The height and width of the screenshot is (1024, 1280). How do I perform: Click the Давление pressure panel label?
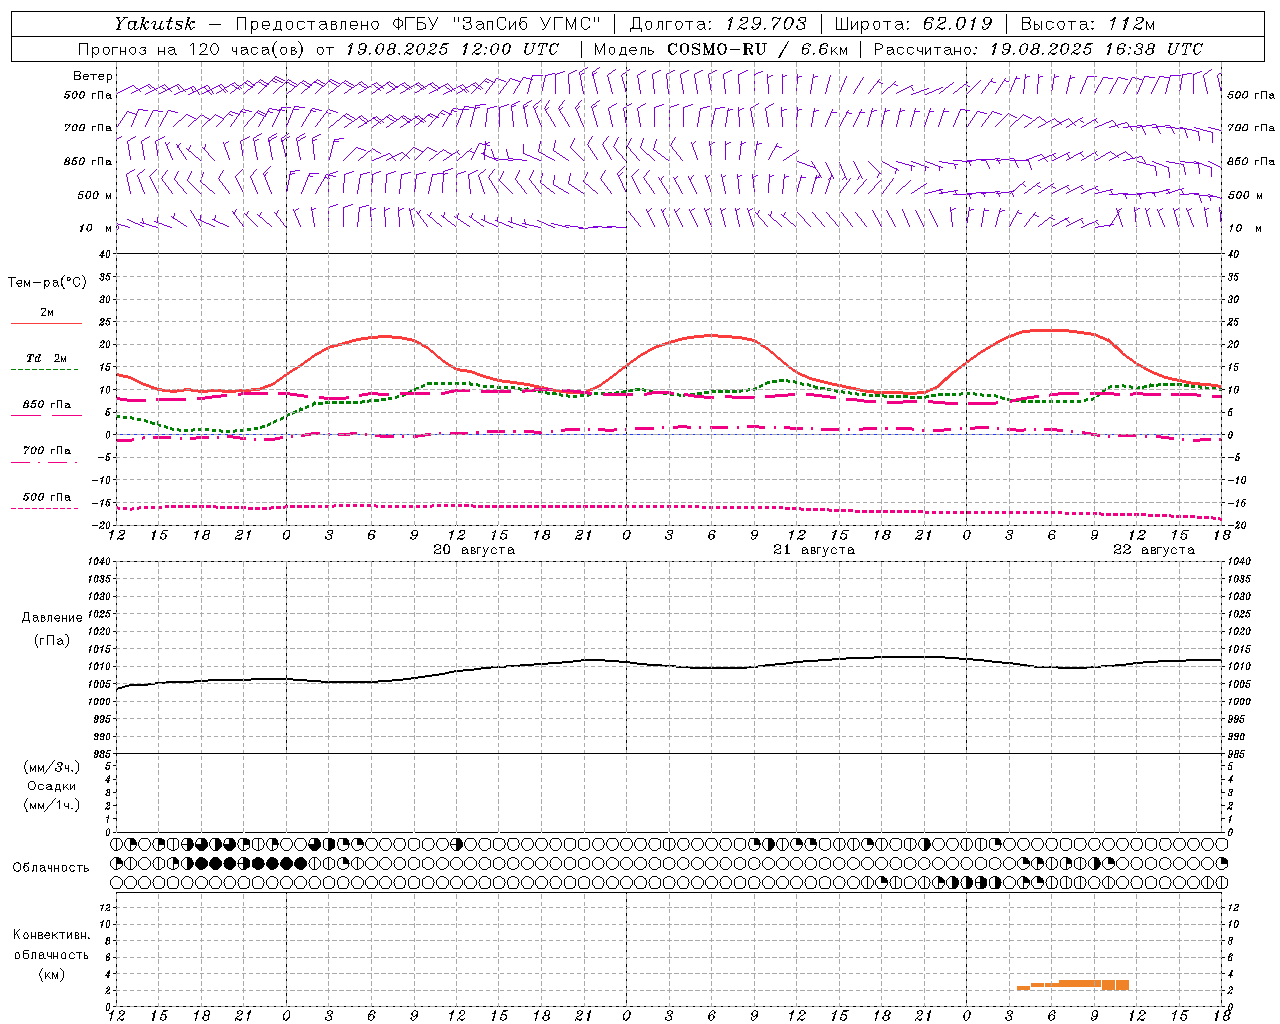pyautogui.click(x=51, y=618)
